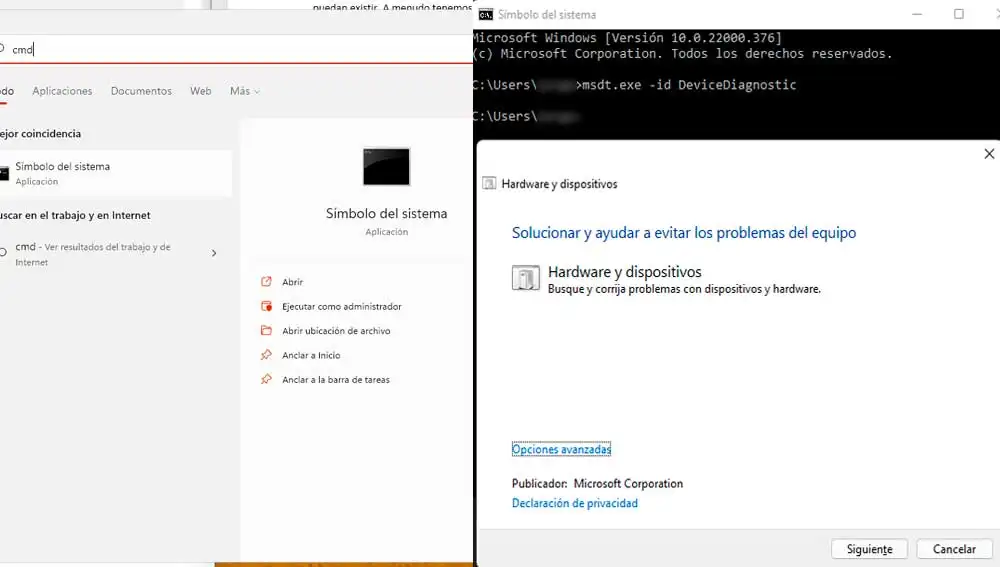Click the run as administrator shield icon
The width and height of the screenshot is (1000, 567).
[267, 306]
